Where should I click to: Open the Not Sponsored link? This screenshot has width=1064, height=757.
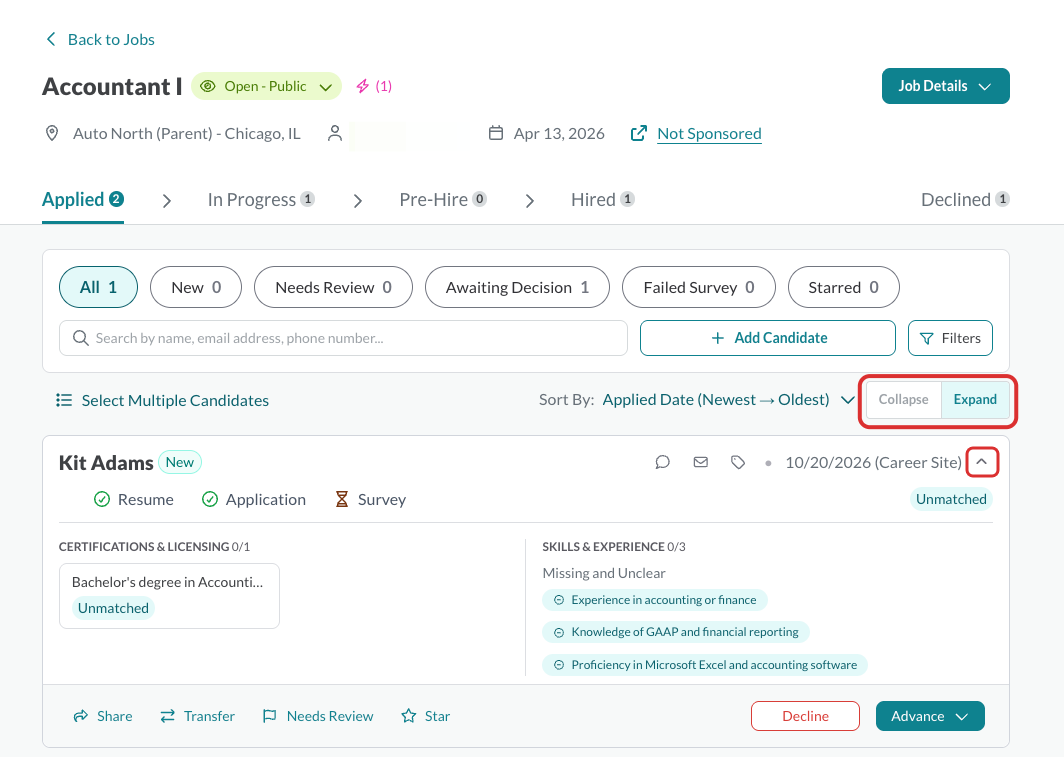click(709, 133)
